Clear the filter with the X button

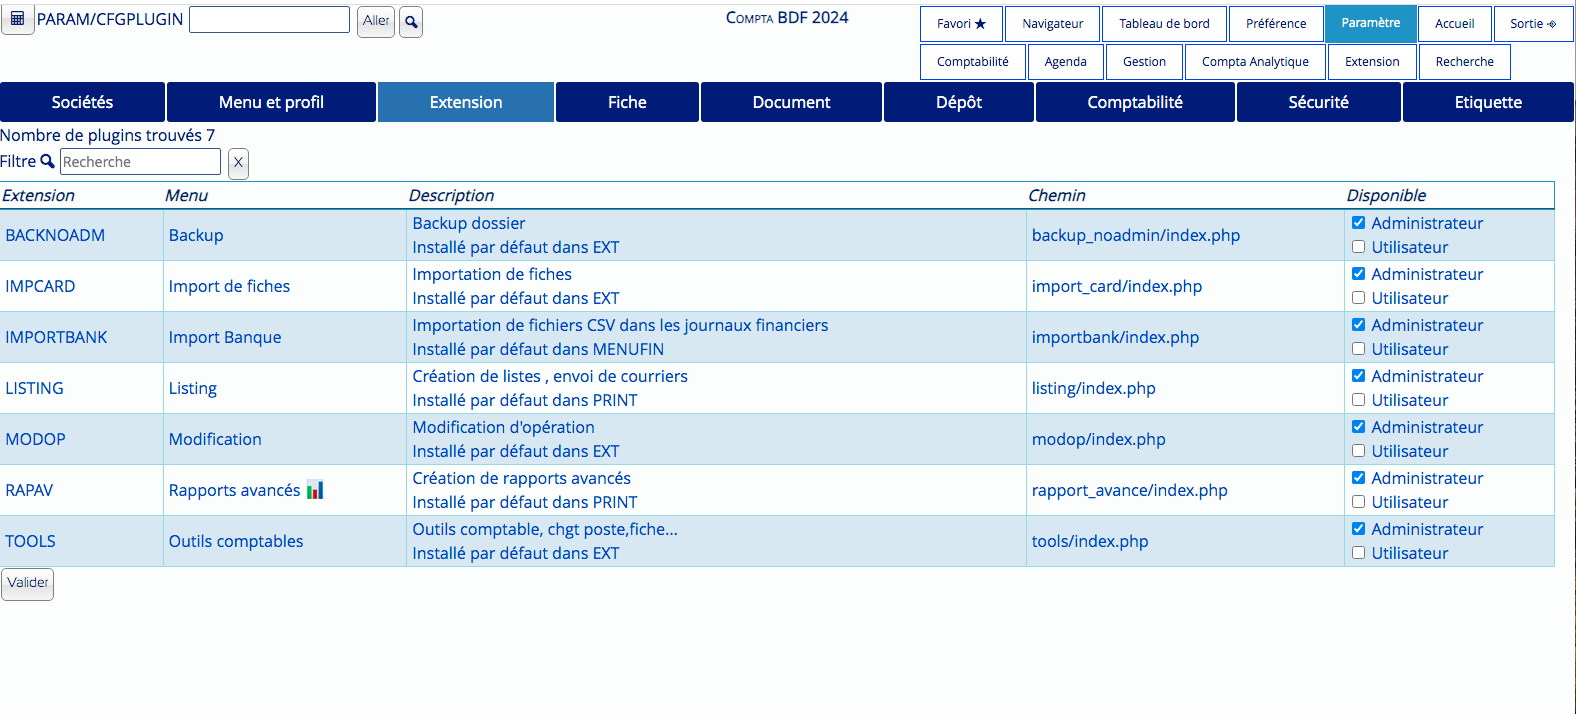pyautogui.click(x=238, y=163)
